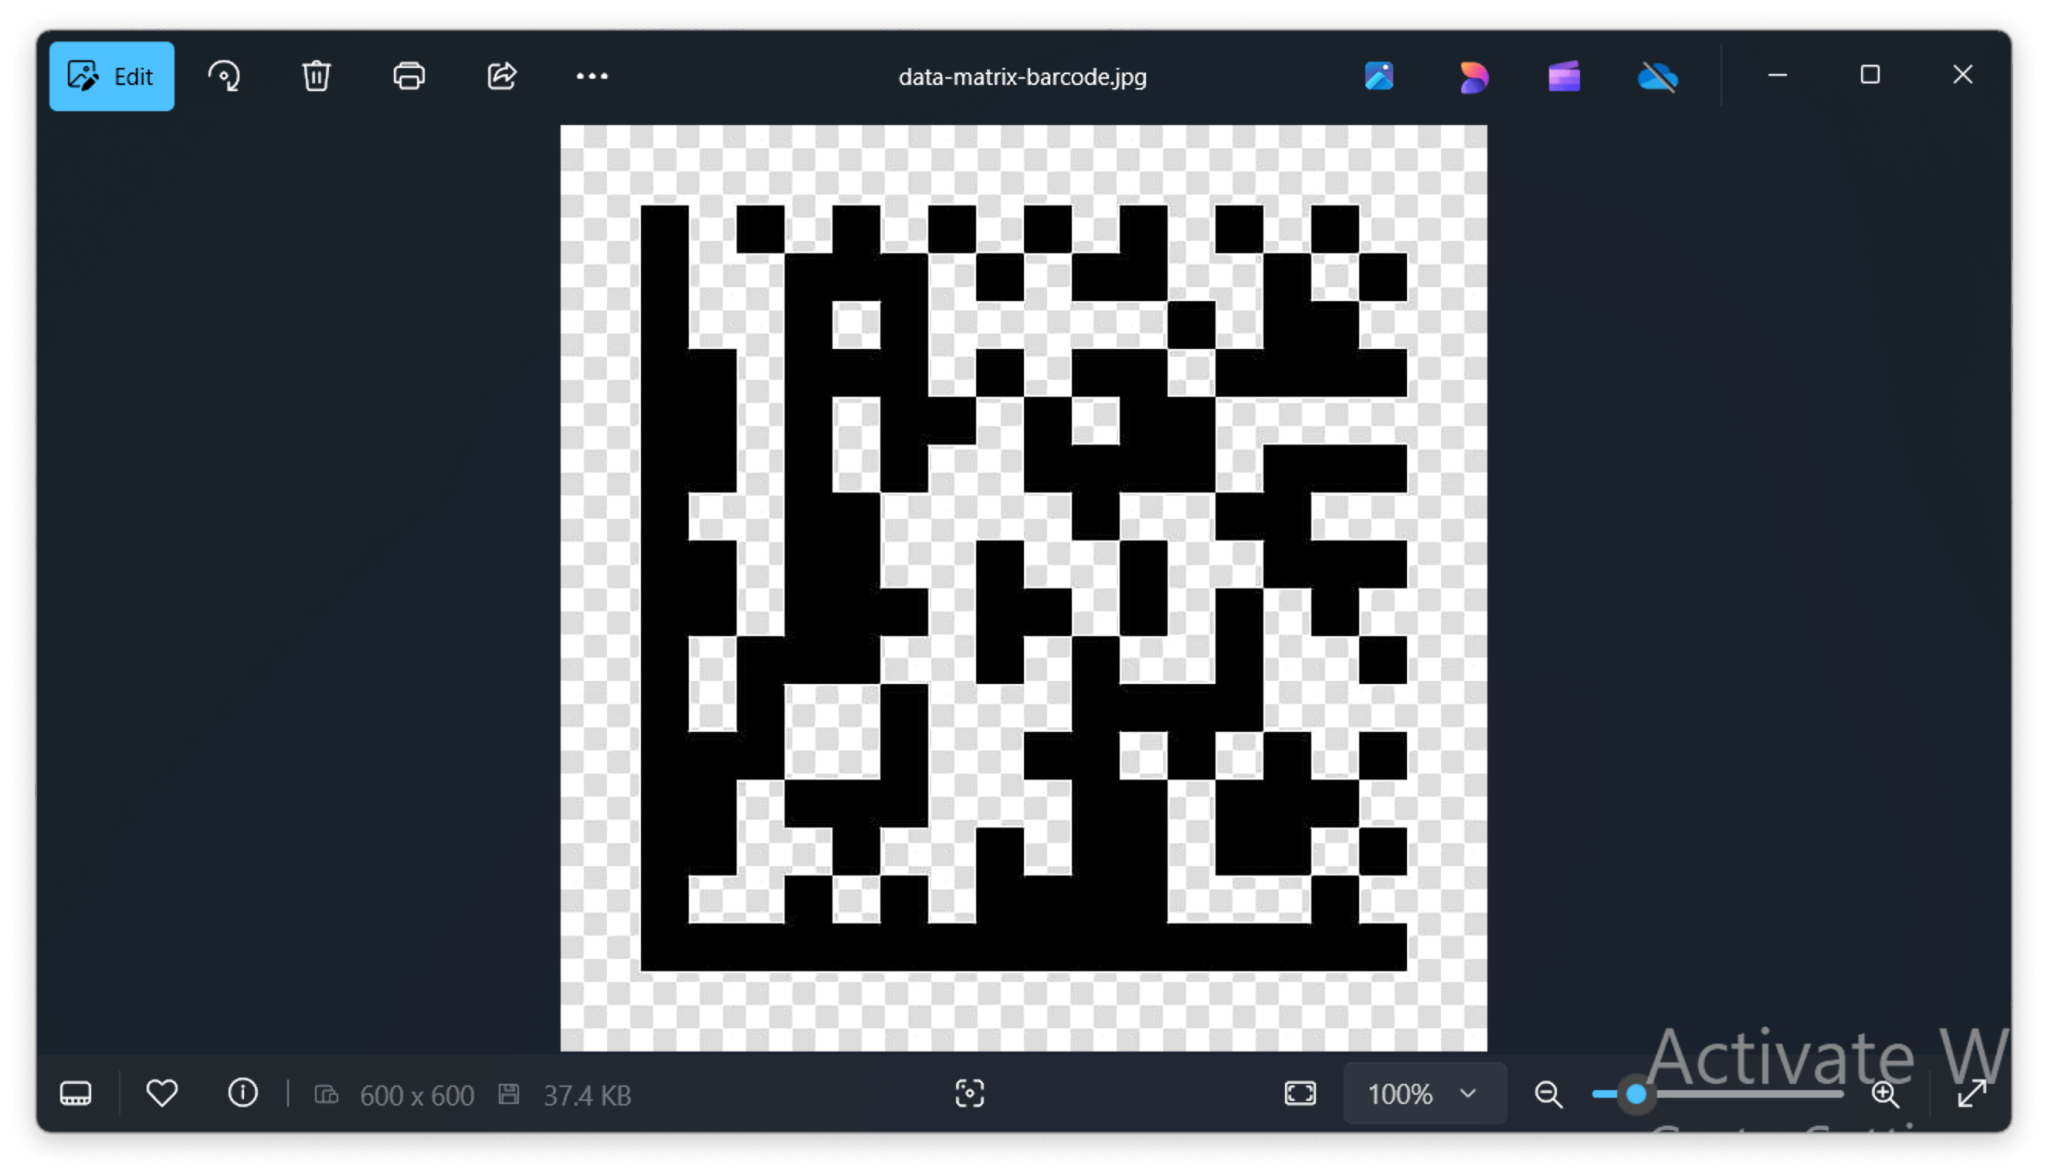
Task: Click the image file size 37.4 KB
Action: (x=587, y=1095)
